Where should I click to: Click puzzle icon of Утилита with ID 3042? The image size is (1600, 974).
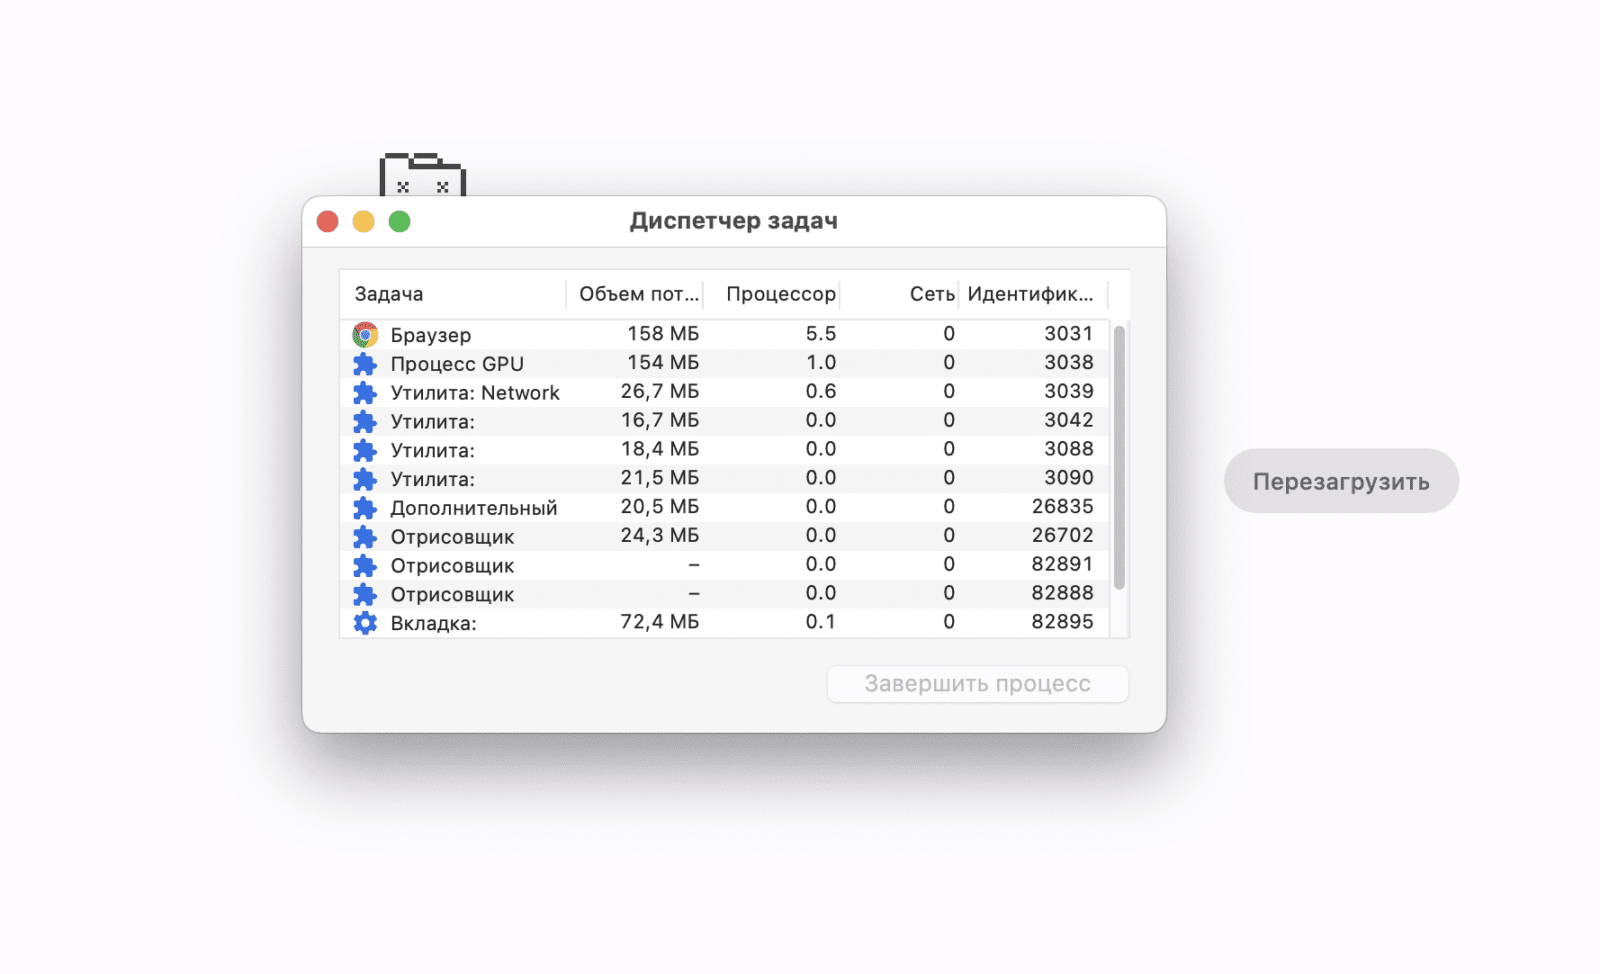(365, 421)
